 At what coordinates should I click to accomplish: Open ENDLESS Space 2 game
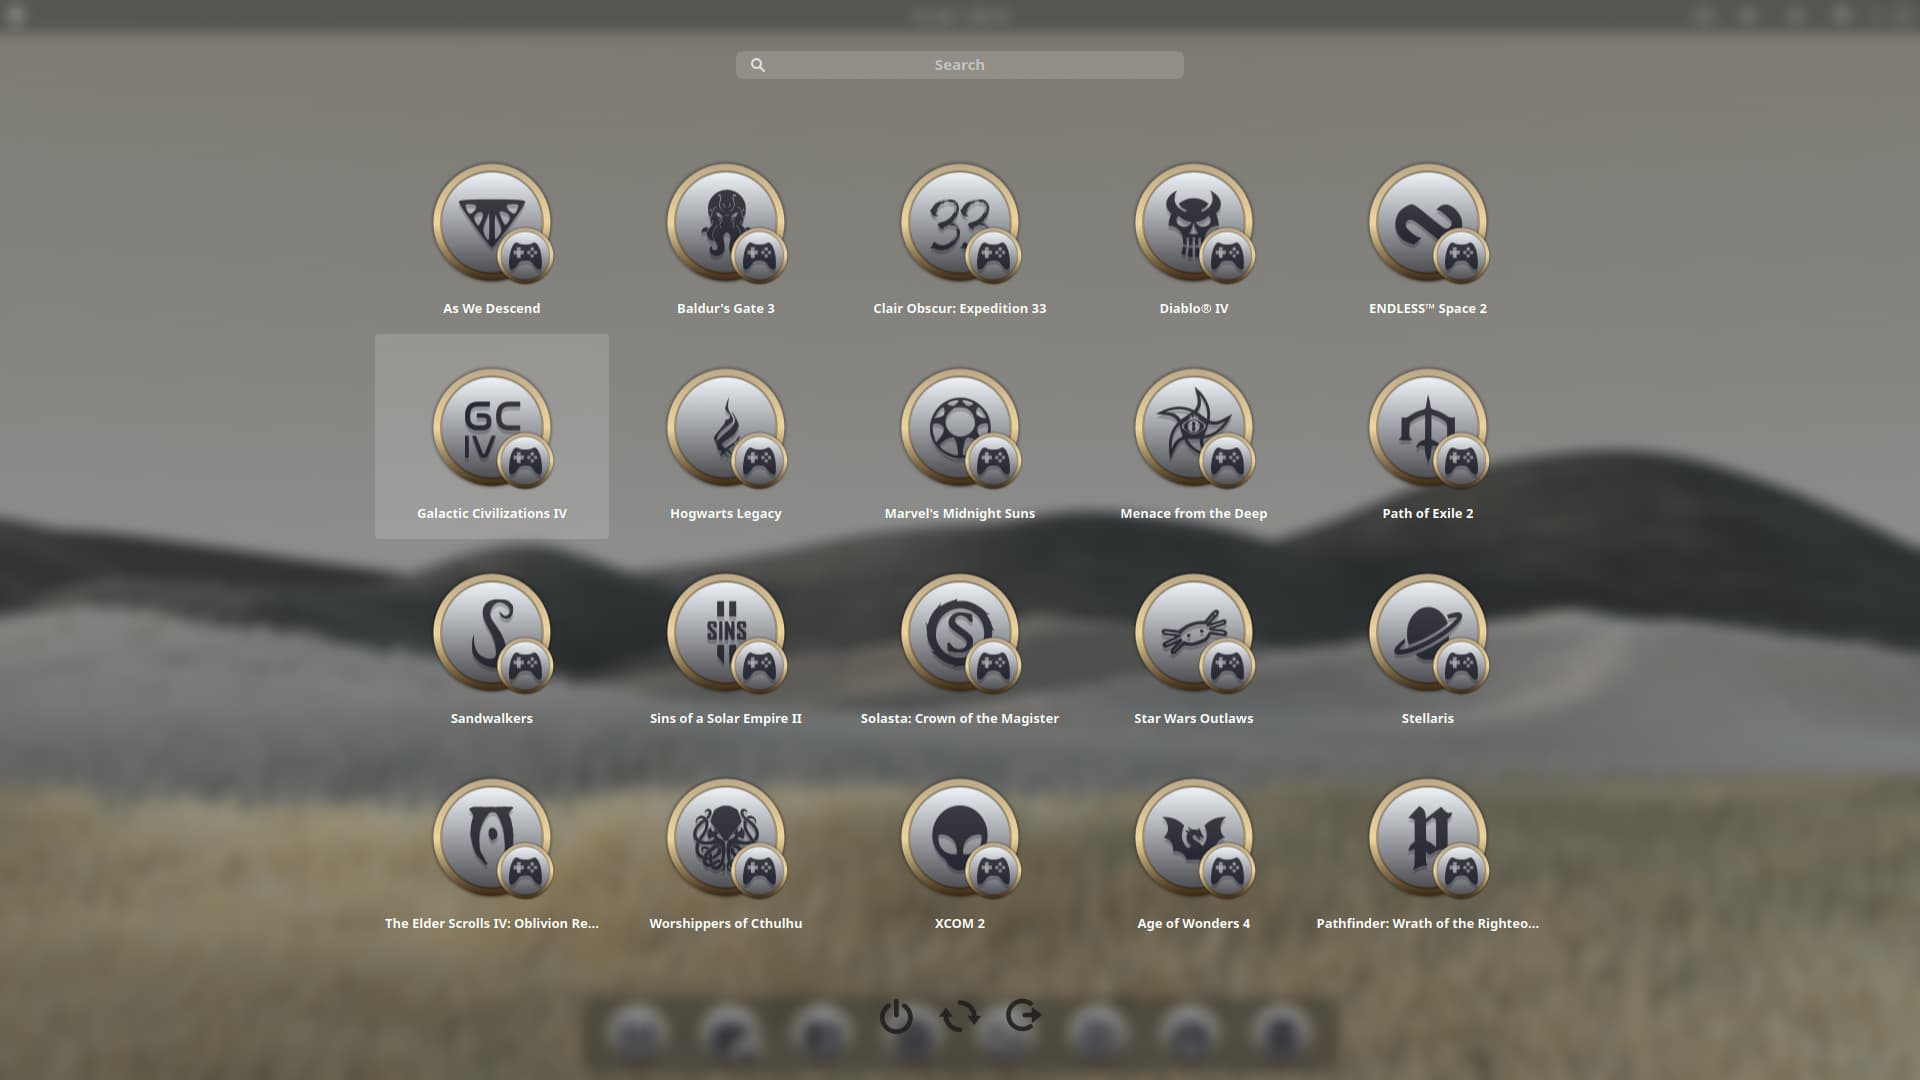(x=1427, y=224)
